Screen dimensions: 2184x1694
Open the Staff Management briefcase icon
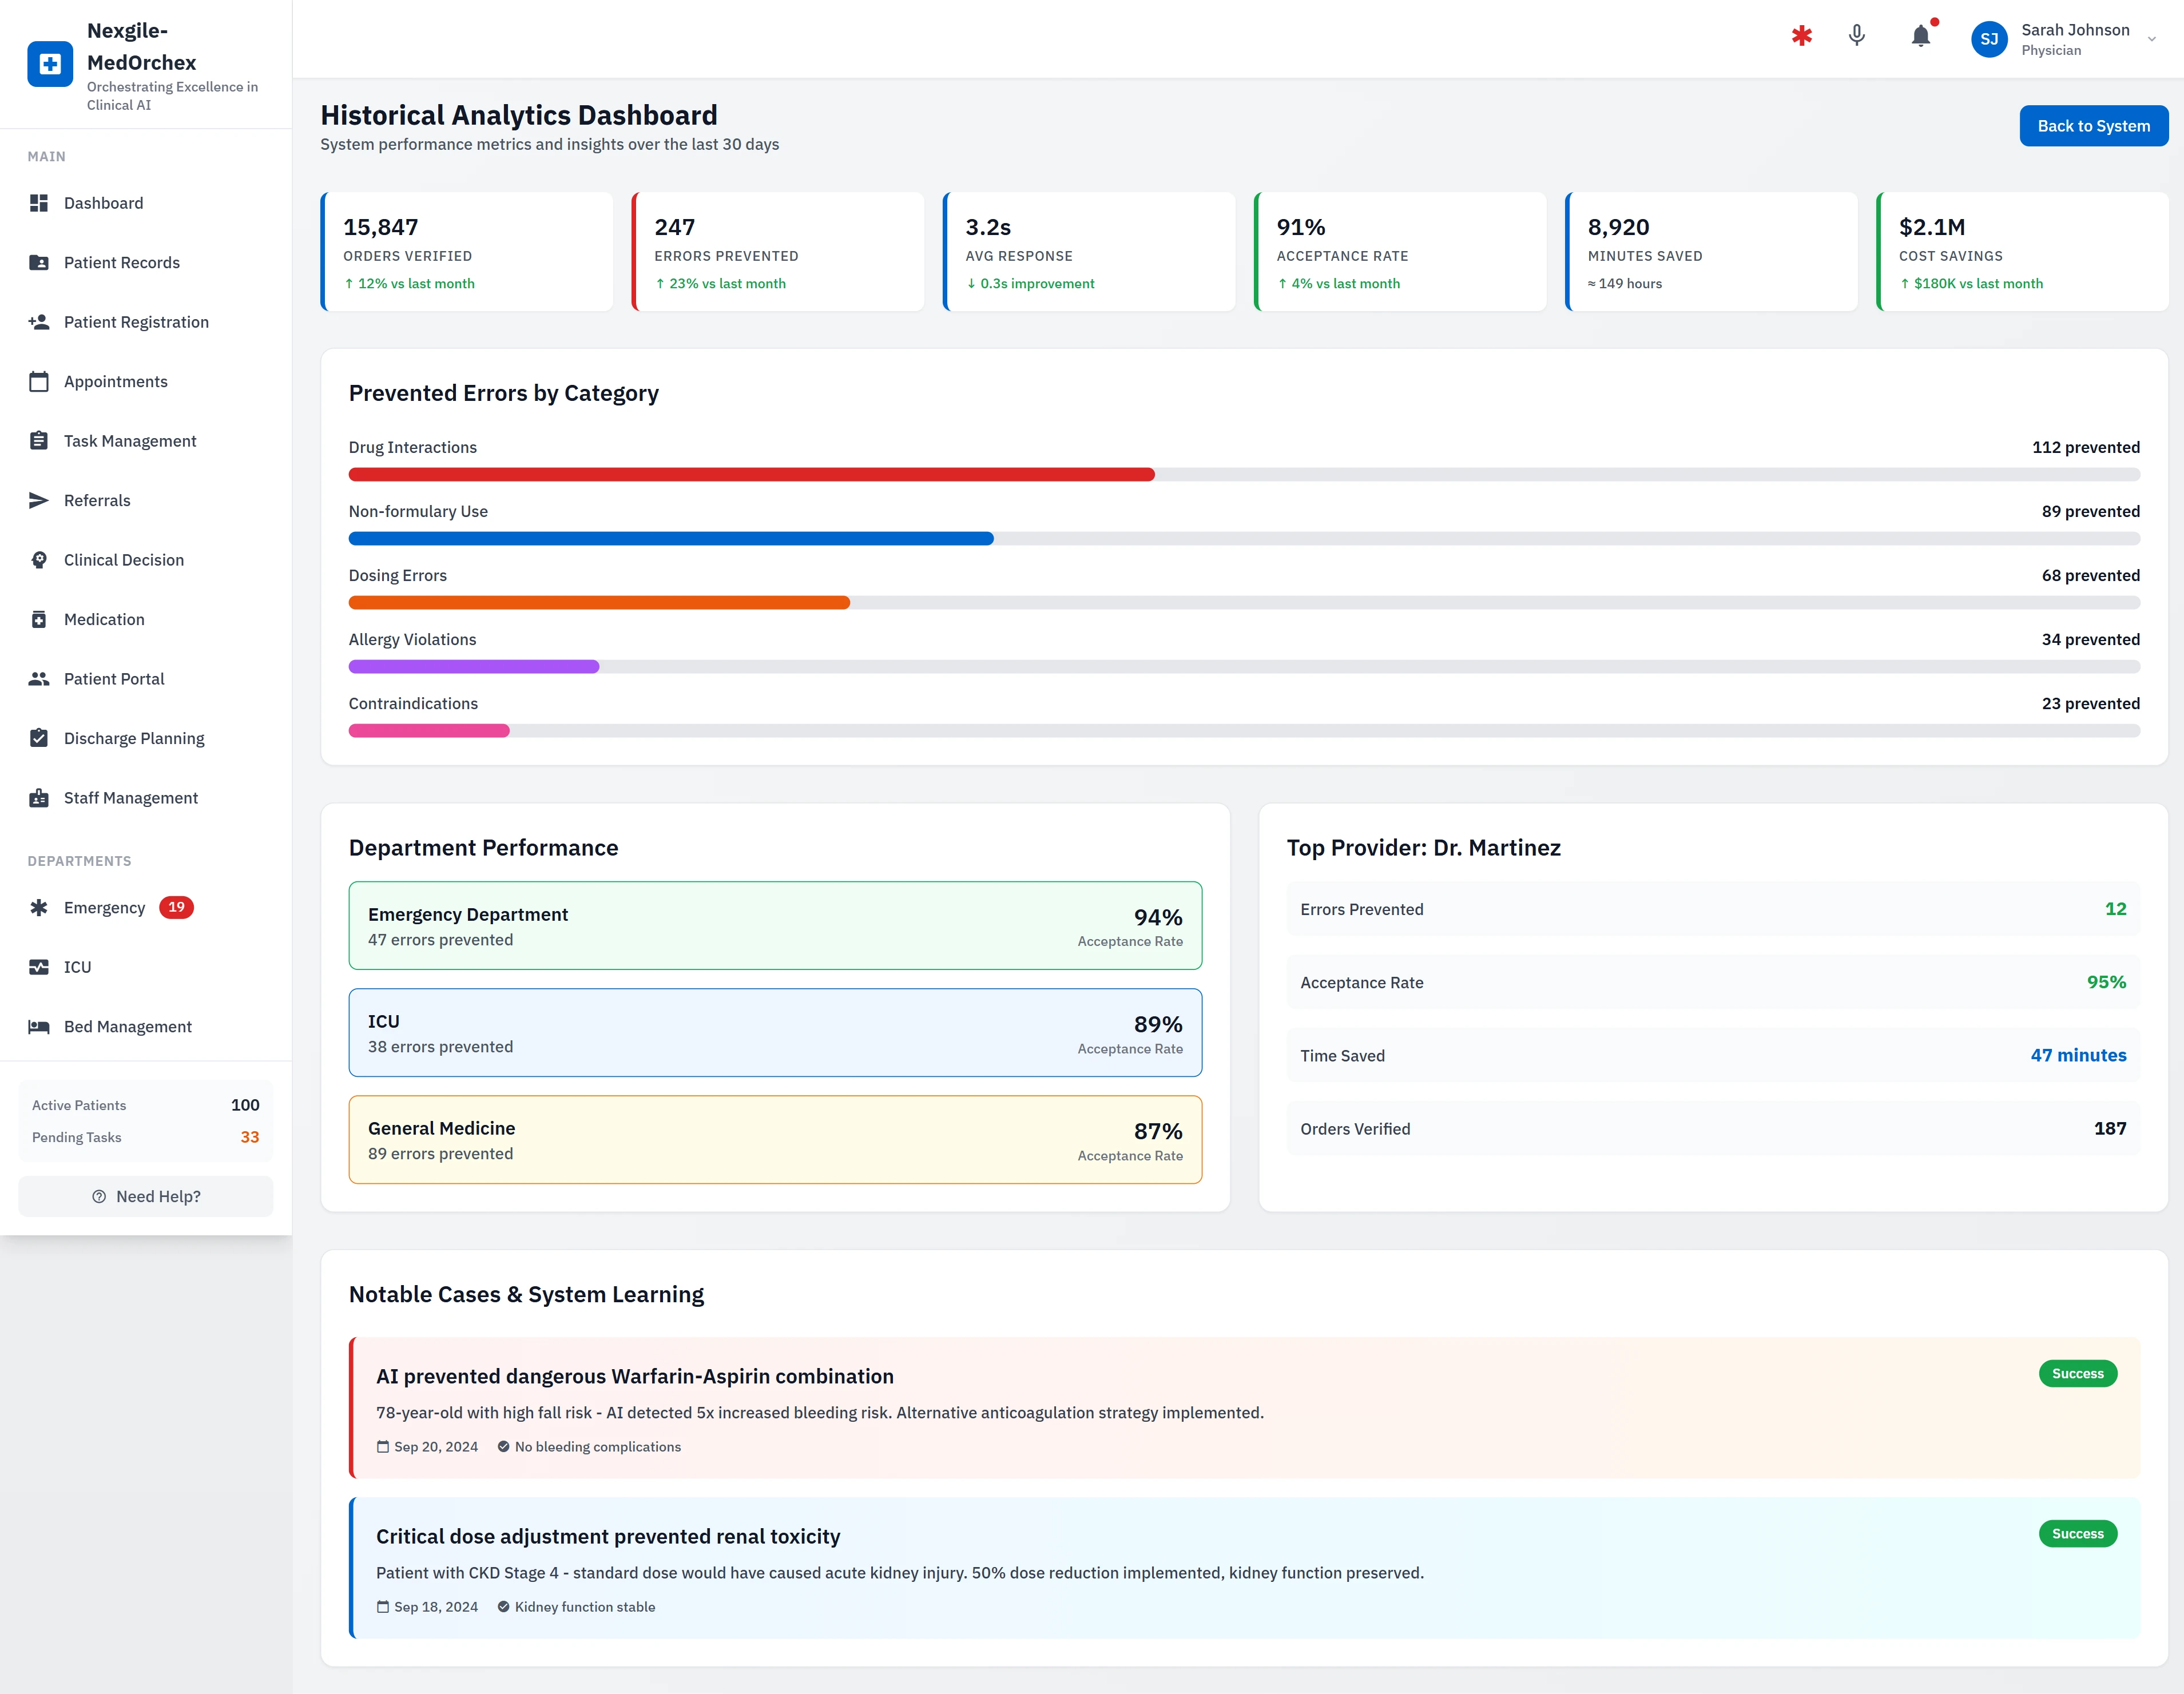click(39, 797)
